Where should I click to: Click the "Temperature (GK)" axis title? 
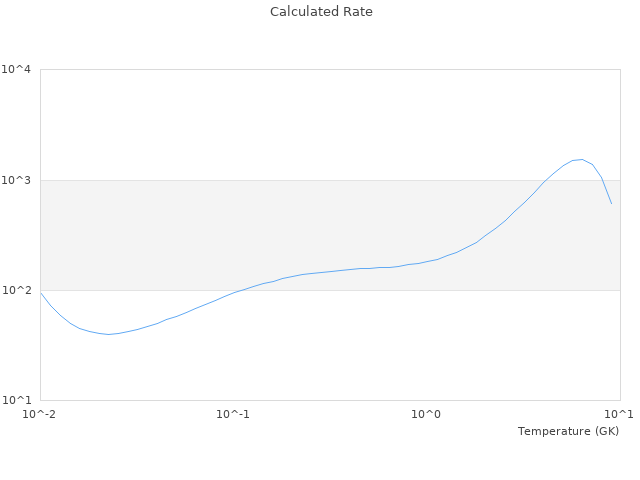tap(568, 431)
